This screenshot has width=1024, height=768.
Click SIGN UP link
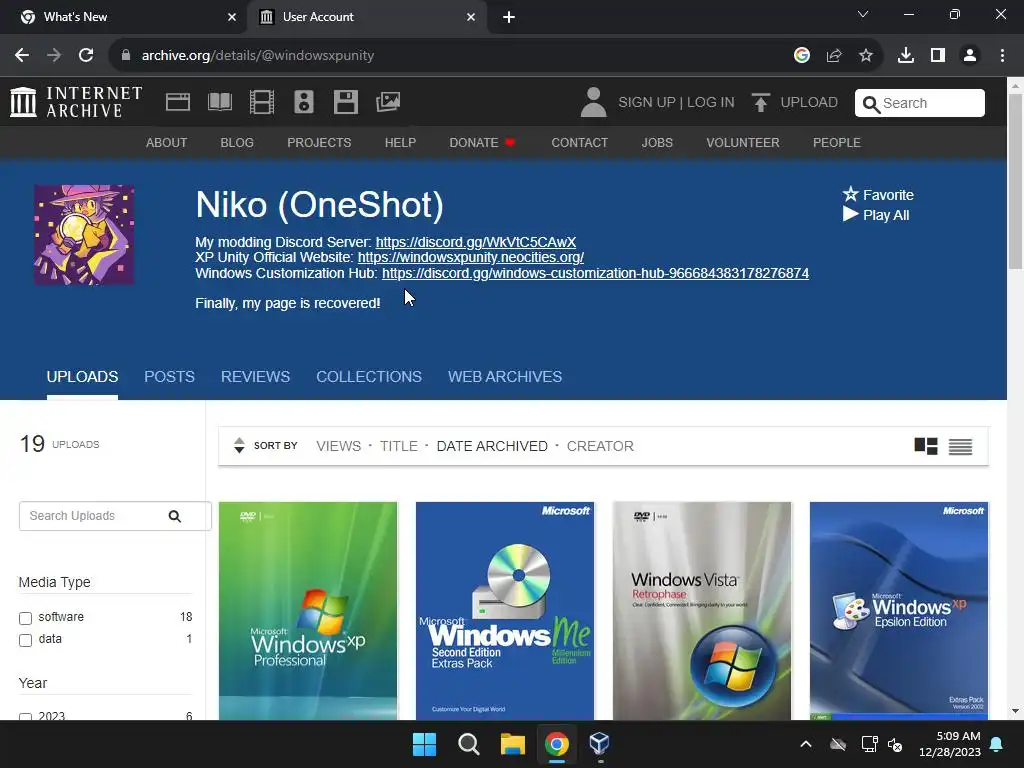pos(647,103)
